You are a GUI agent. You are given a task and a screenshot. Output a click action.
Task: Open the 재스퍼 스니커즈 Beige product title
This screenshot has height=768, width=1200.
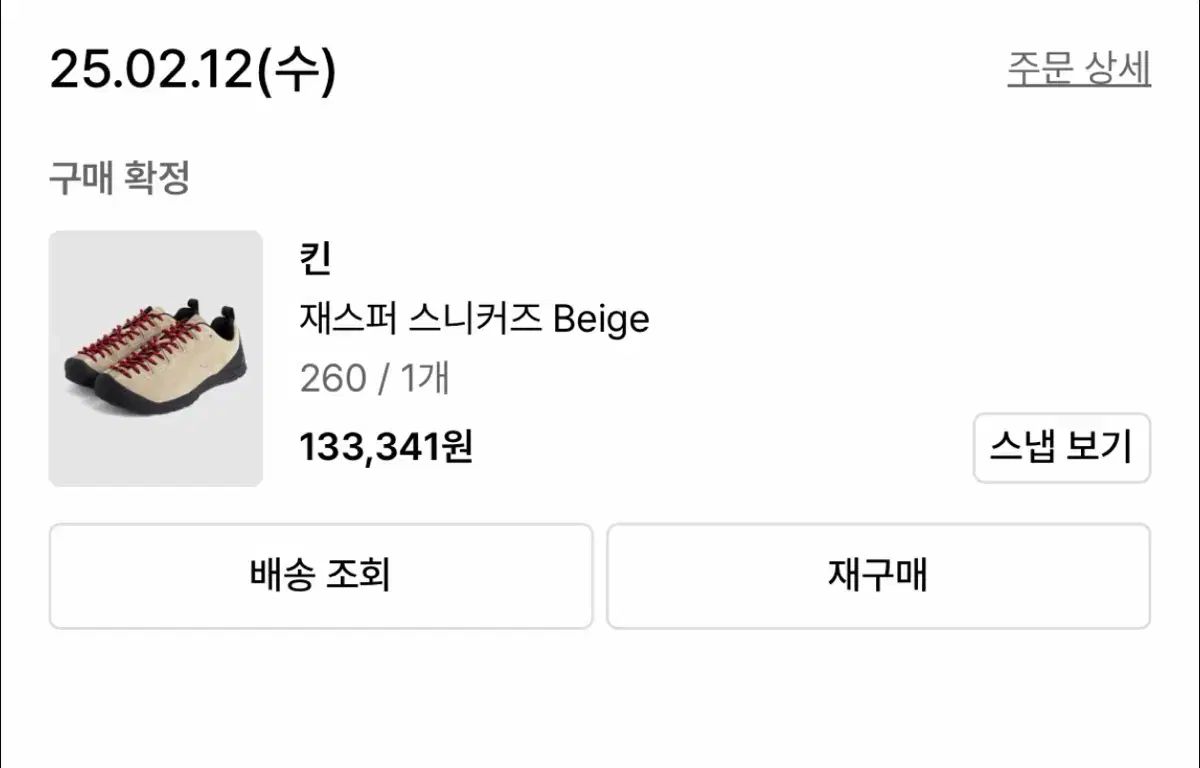[x=474, y=319]
